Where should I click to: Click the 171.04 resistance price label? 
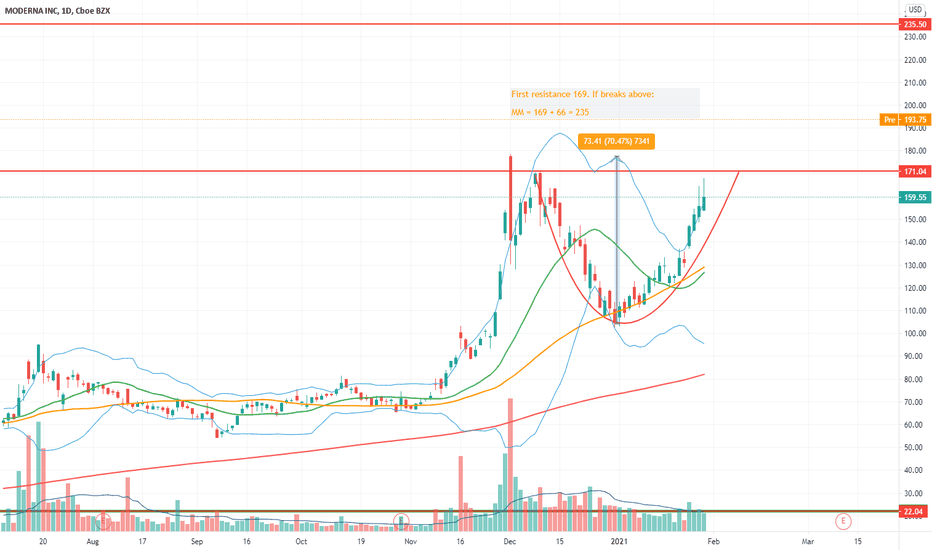[915, 171]
